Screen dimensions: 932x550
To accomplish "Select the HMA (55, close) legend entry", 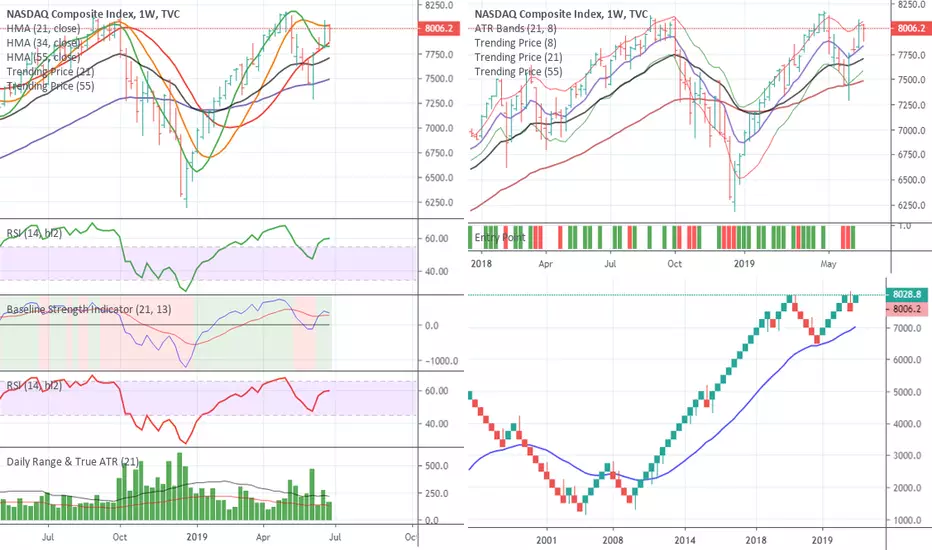I will coord(43,57).
